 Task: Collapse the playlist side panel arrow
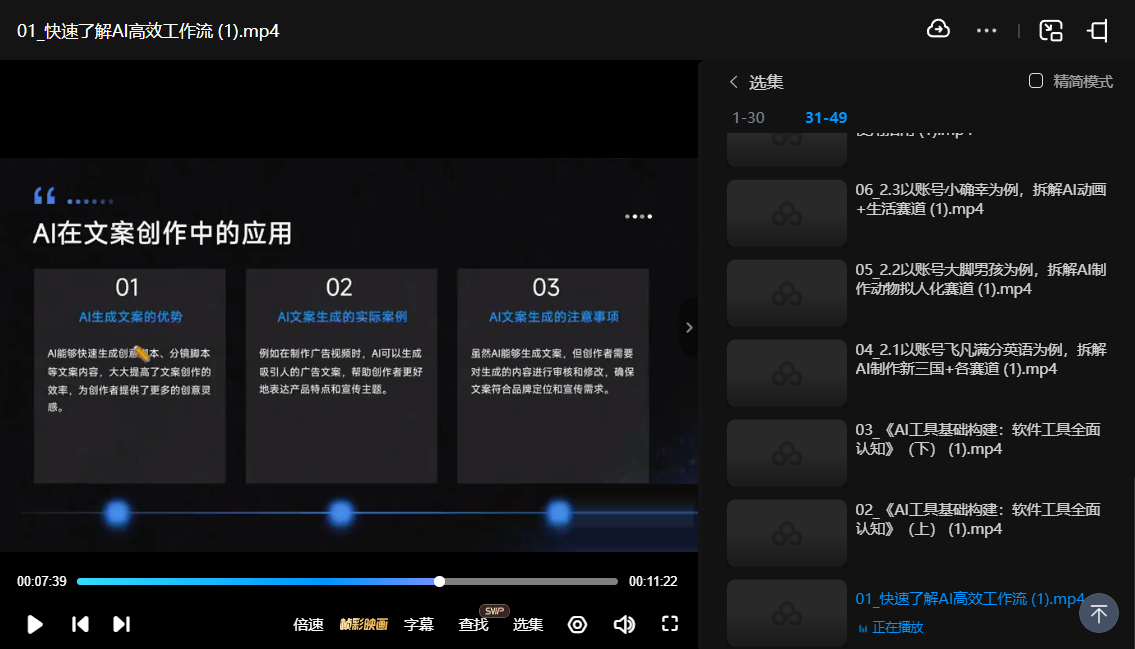click(688, 327)
